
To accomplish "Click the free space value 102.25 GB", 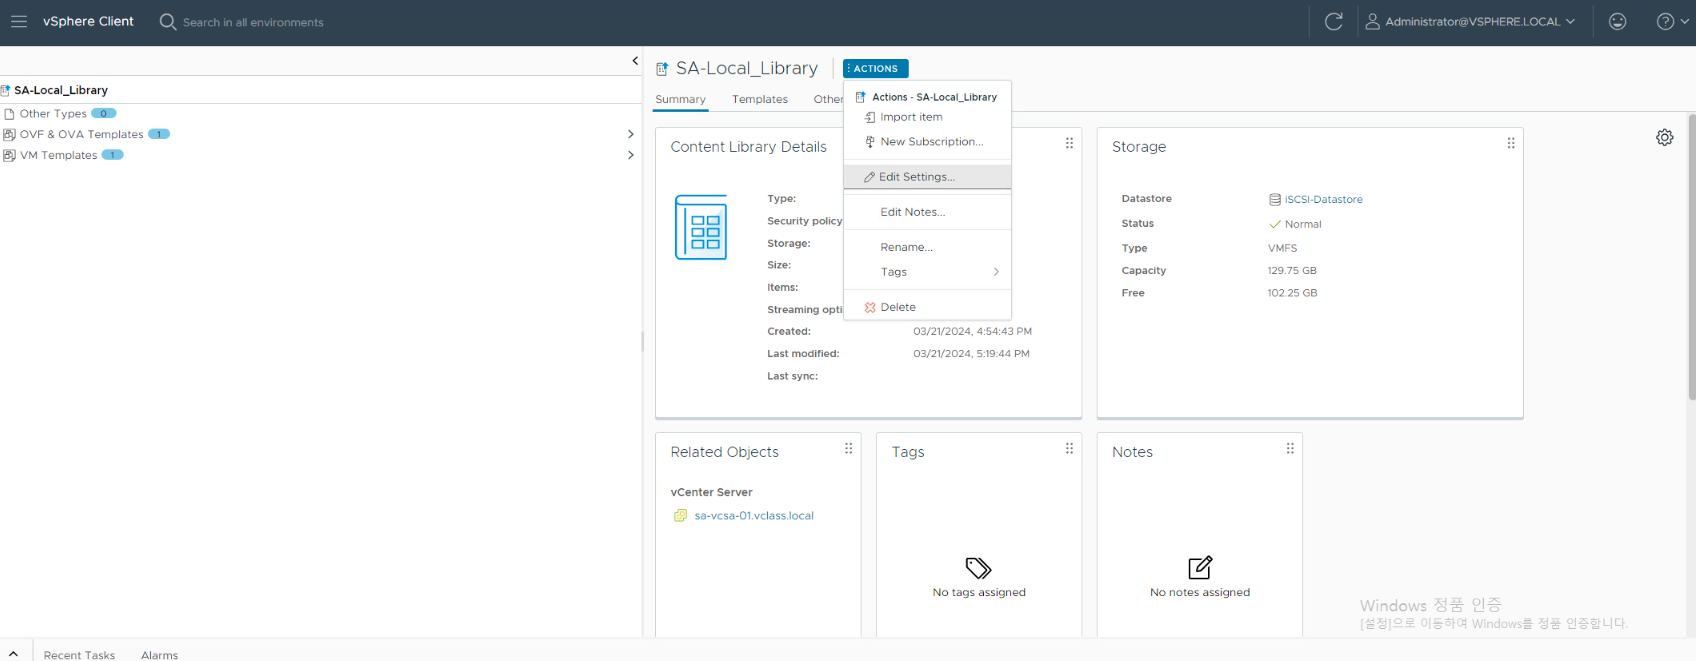I will click(1292, 293).
